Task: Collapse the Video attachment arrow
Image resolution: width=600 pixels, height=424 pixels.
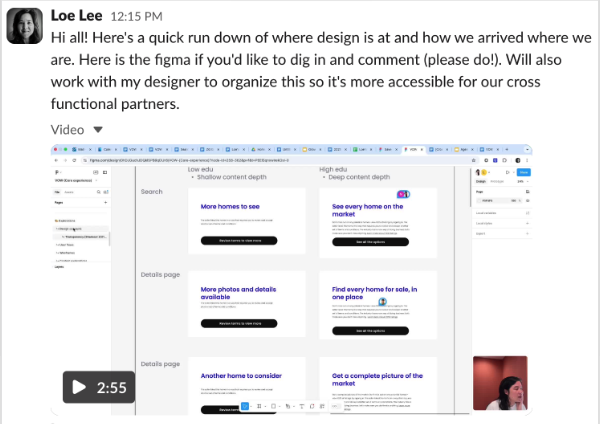Action: point(98,130)
